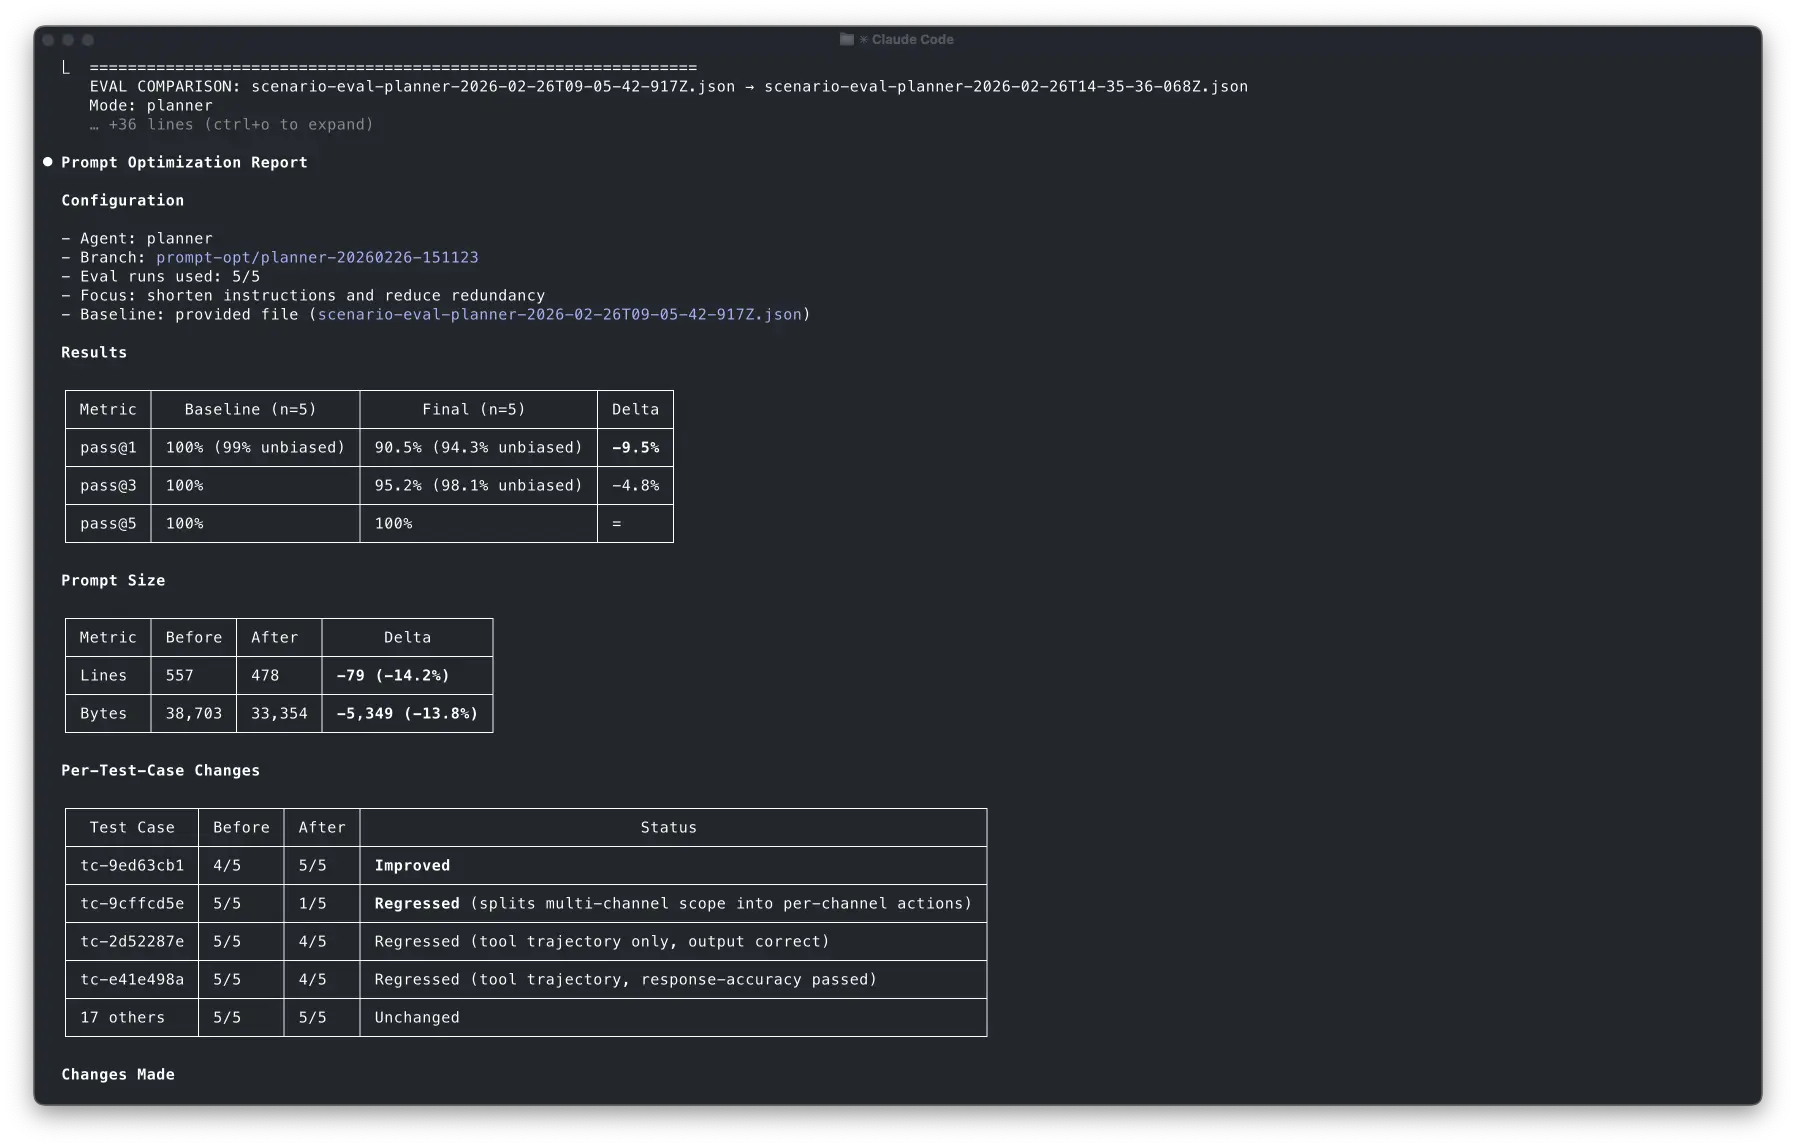The height and width of the screenshot is (1147, 1796).
Task: Click the Bytes delta -5,349 cell
Action: click(x=407, y=714)
